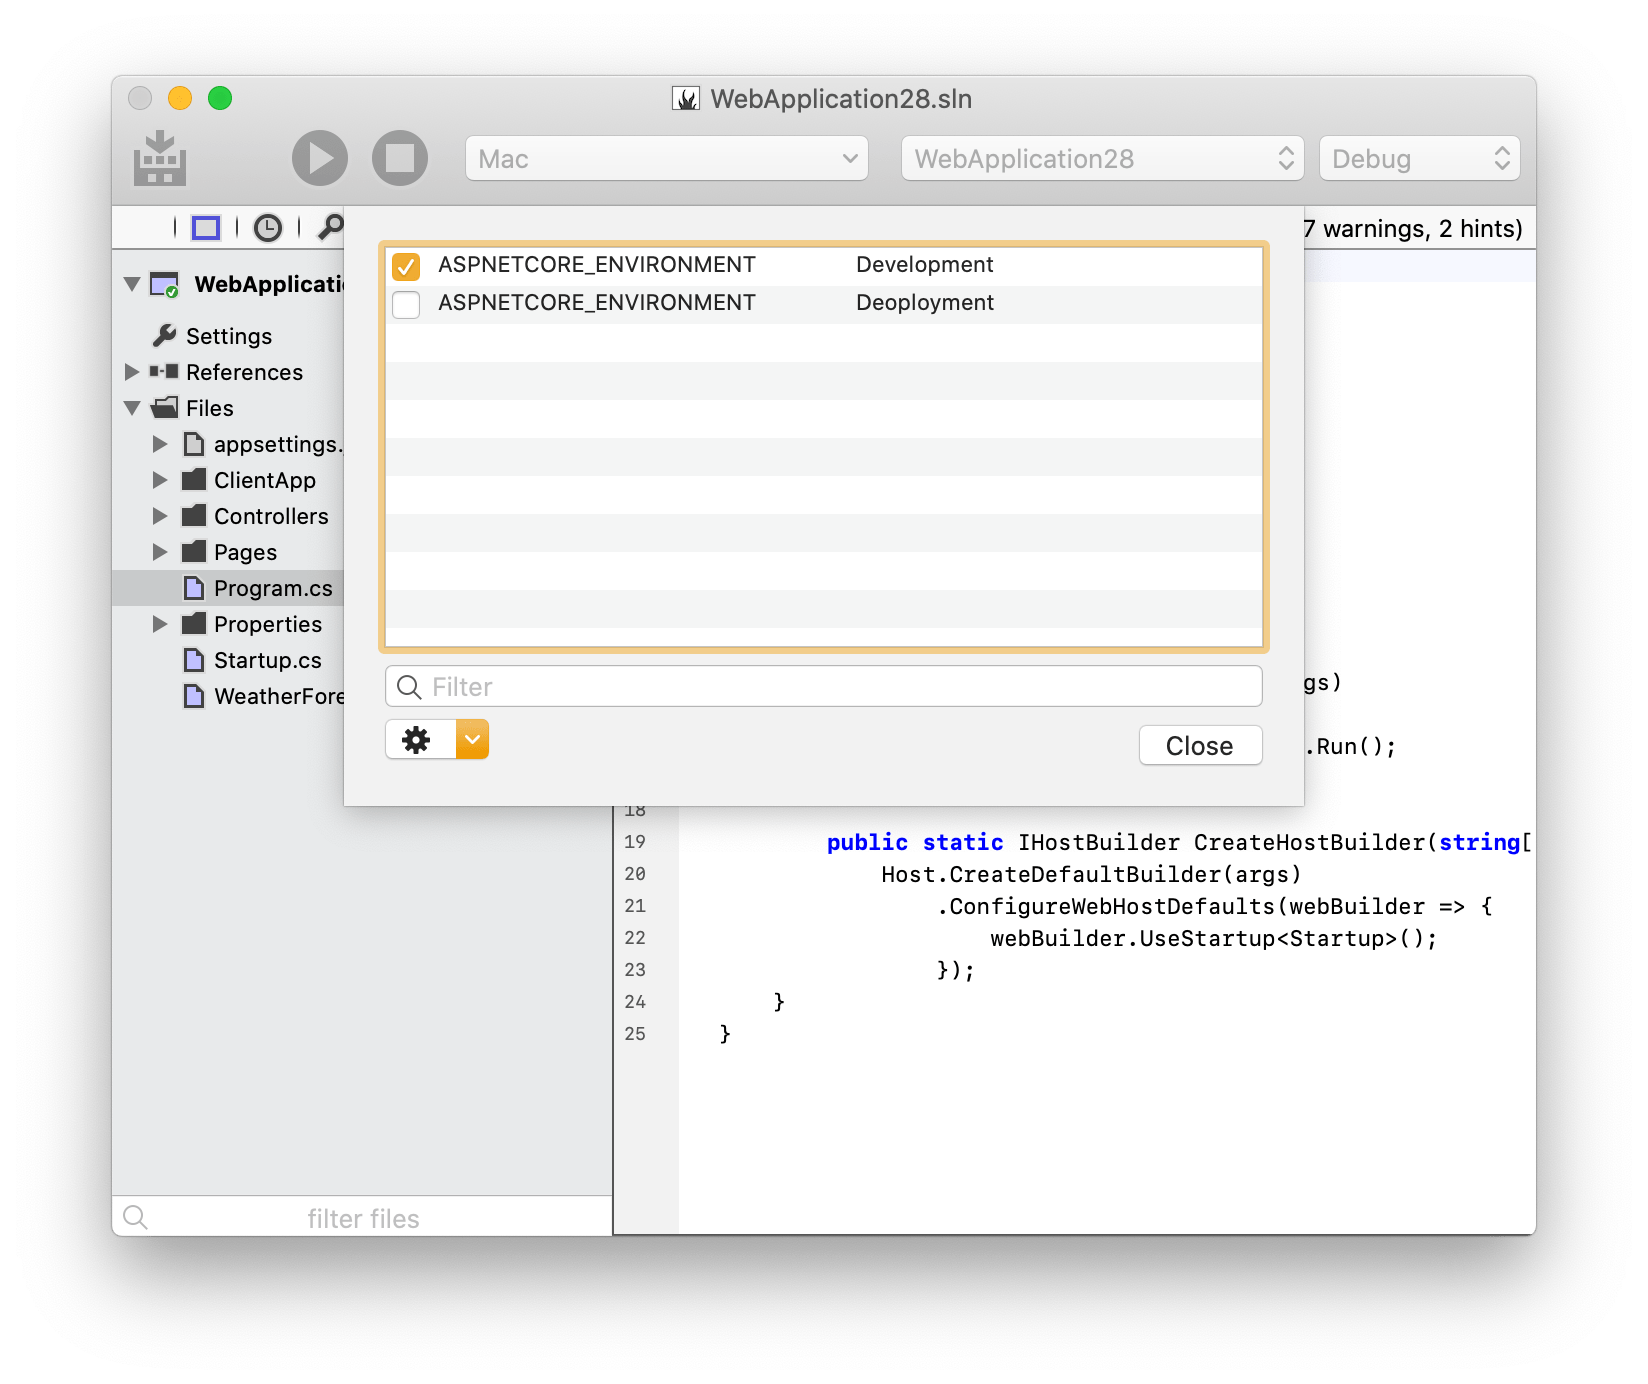Click the Host.CreateDefaultBuilder(args) code line
Screen dimensions: 1648x1384
[1092, 875]
